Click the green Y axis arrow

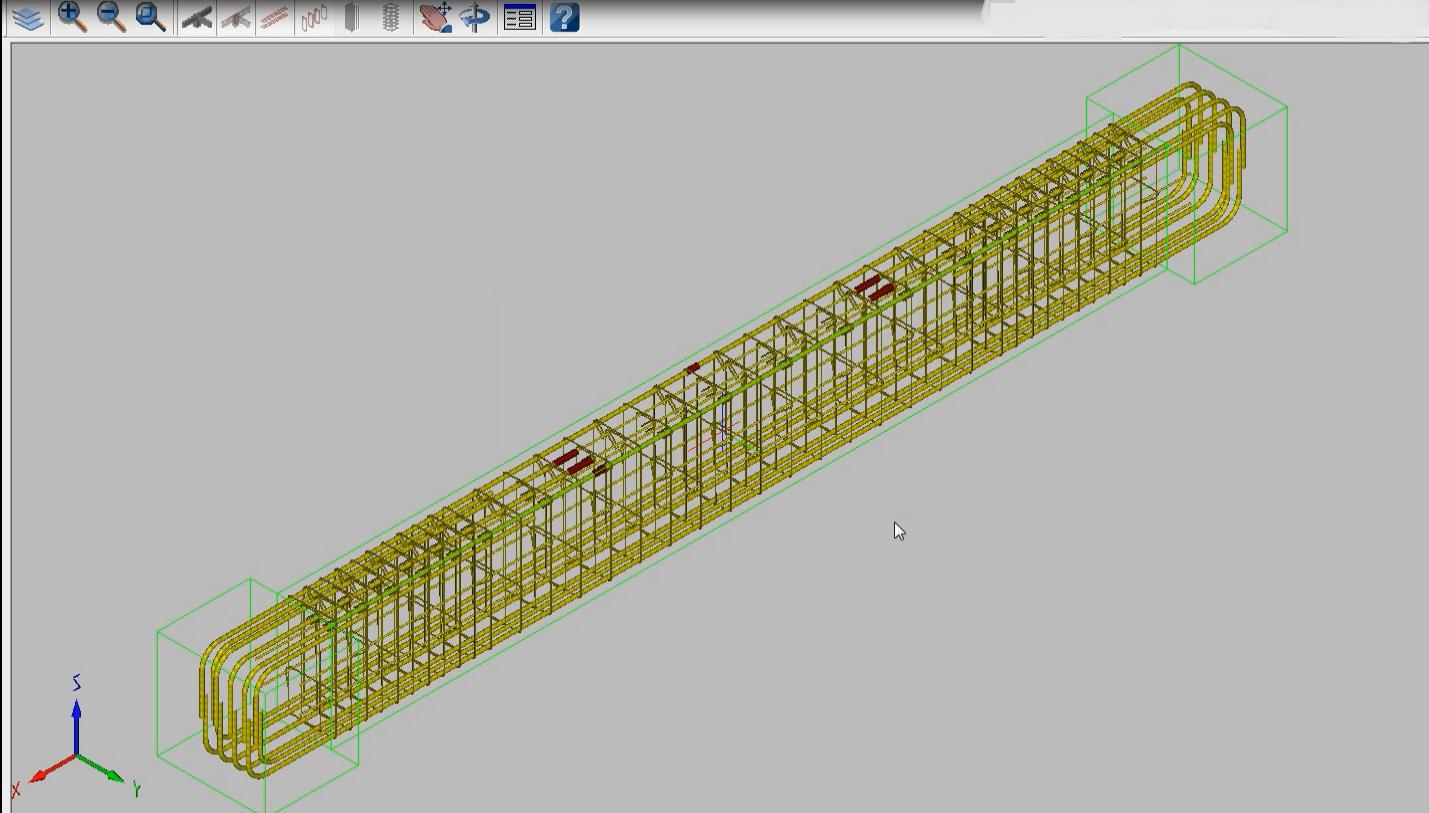tap(108, 772)
